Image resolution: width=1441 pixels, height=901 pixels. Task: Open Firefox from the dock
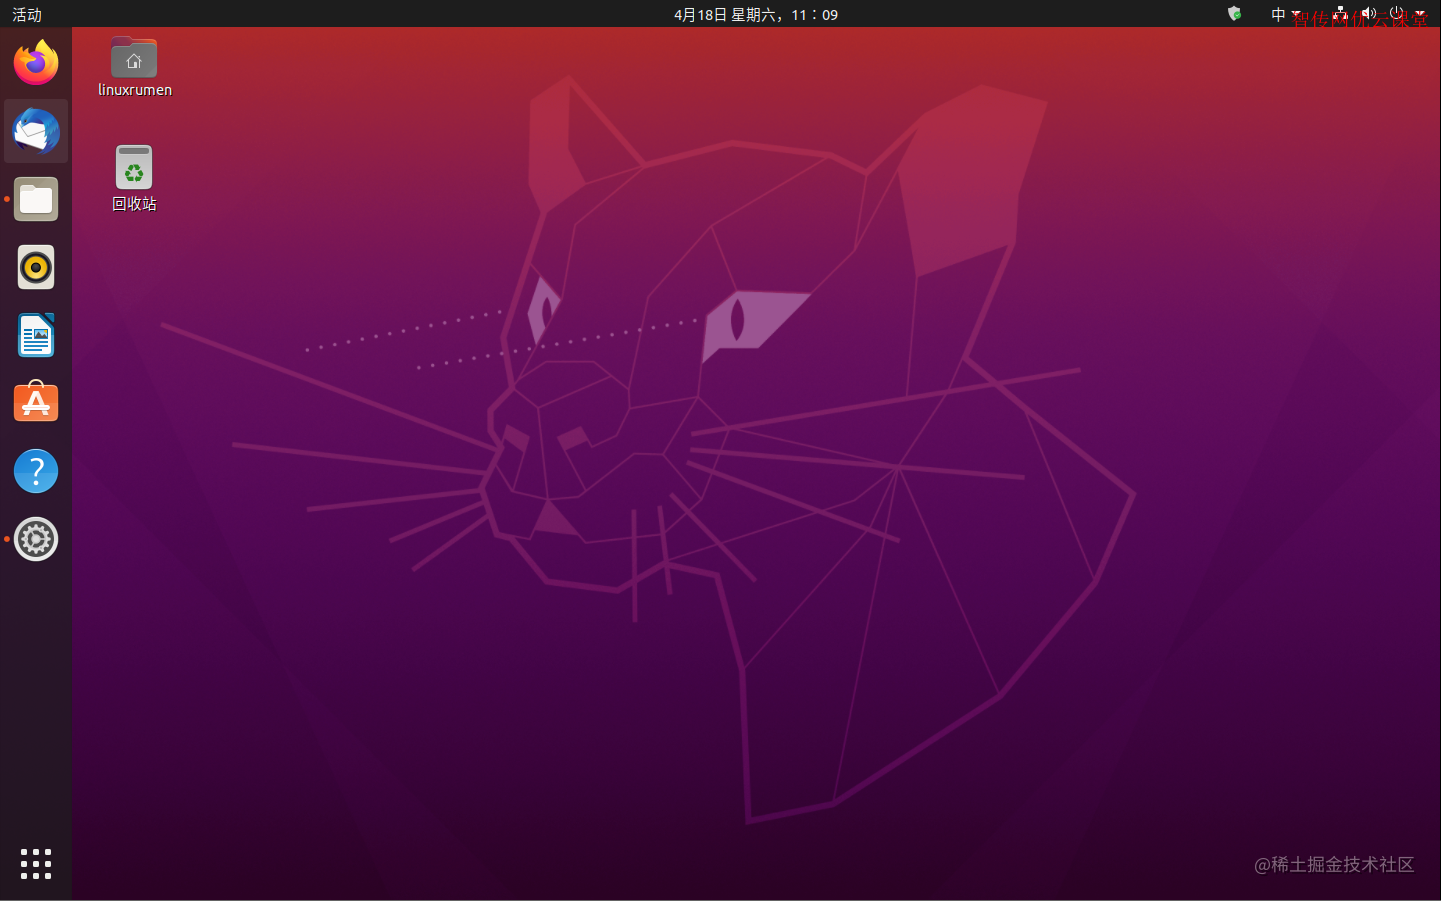(35, 62)
